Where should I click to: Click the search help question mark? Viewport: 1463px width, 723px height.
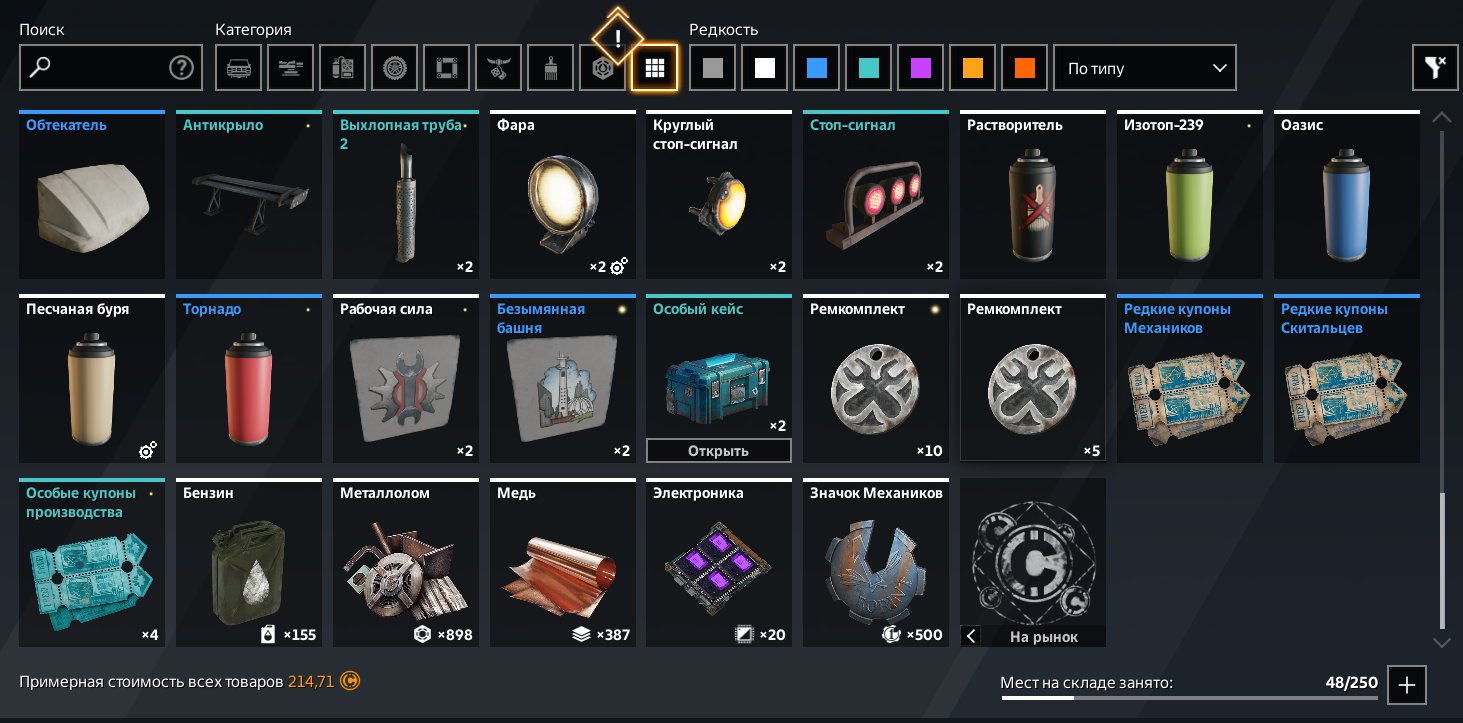point(181,68)
